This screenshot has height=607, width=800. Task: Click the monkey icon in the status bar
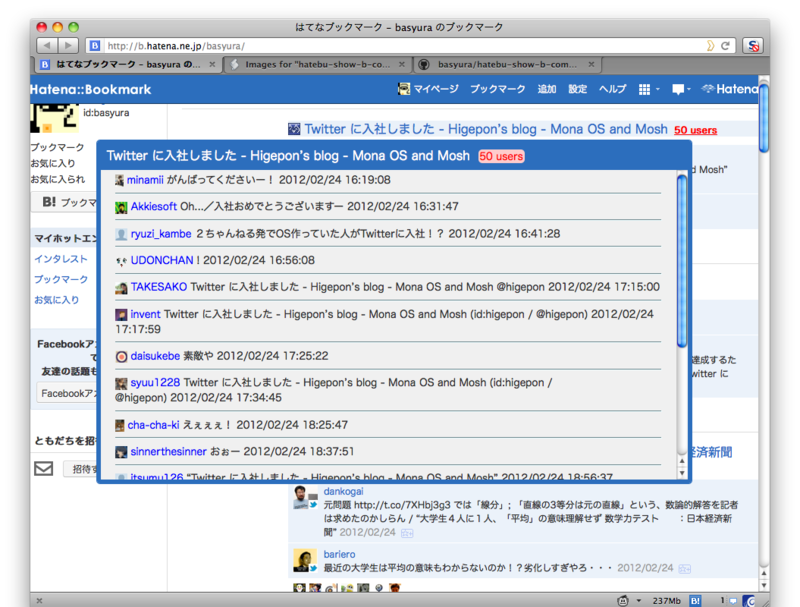(623, 601)
